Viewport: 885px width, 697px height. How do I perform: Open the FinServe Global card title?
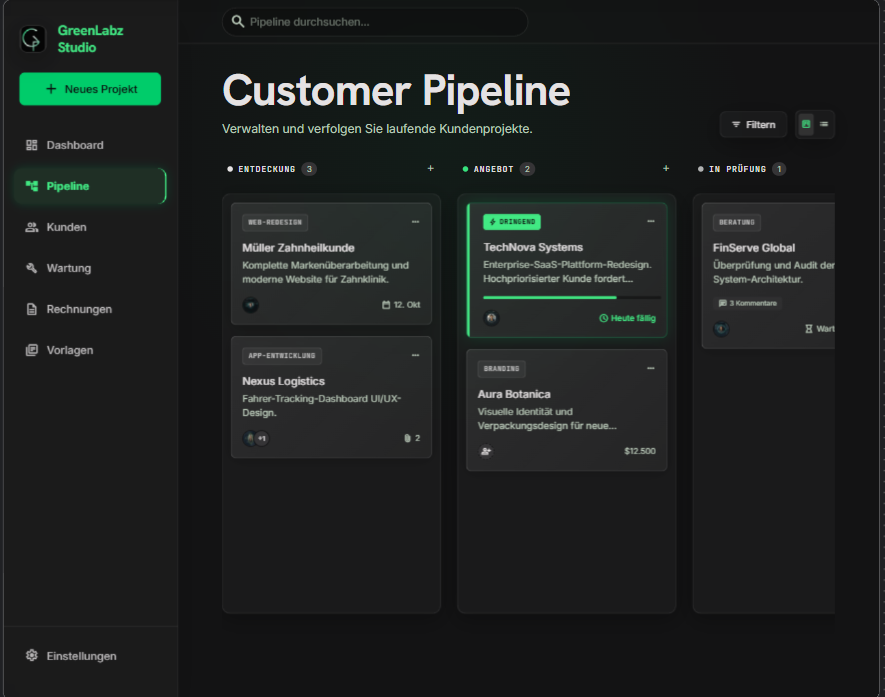[x=753, y=248]
